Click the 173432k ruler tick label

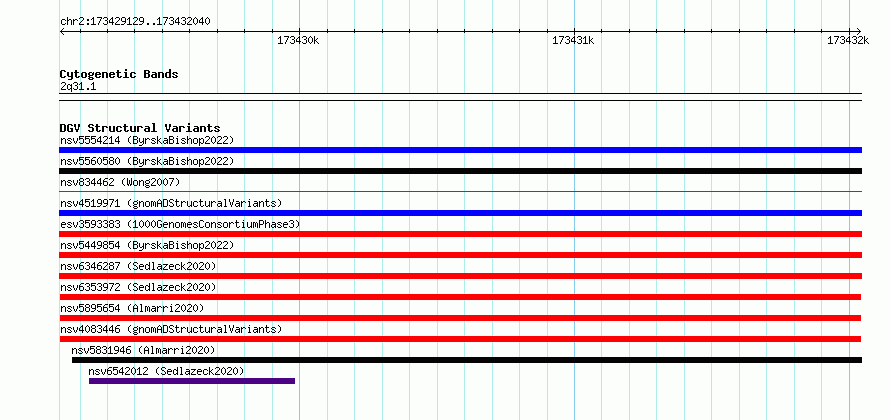(848, 40)
